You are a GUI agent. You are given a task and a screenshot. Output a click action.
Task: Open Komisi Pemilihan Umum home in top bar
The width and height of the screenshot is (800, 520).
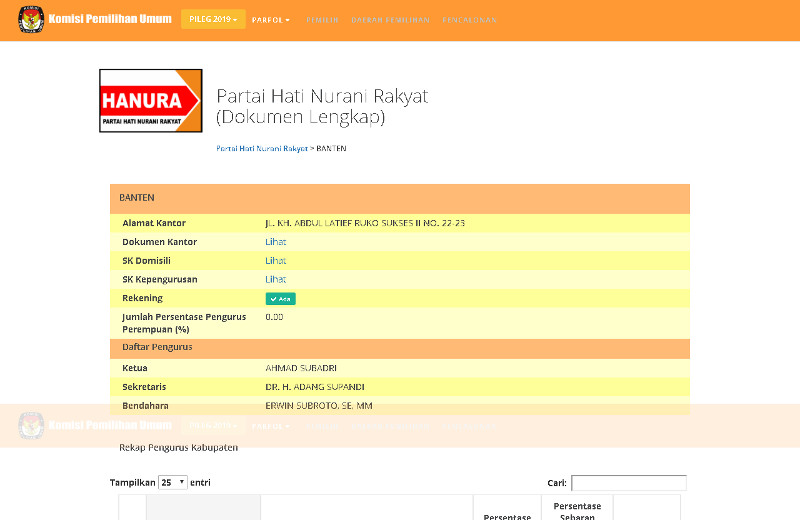click(110, 20)
